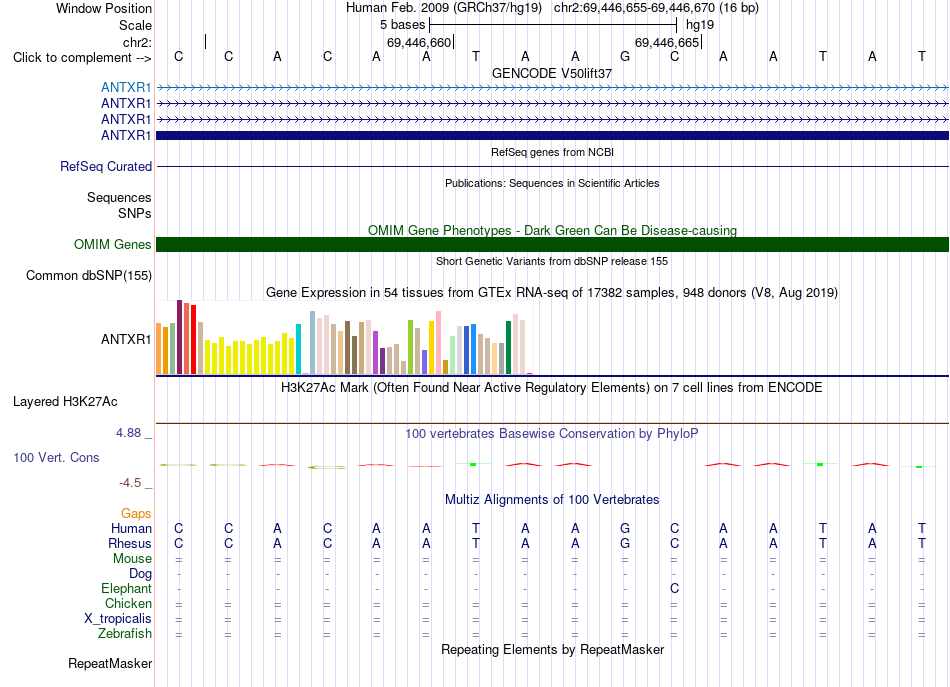Select the Rhesus species row label
950x687 pixels.
point(130,543)
